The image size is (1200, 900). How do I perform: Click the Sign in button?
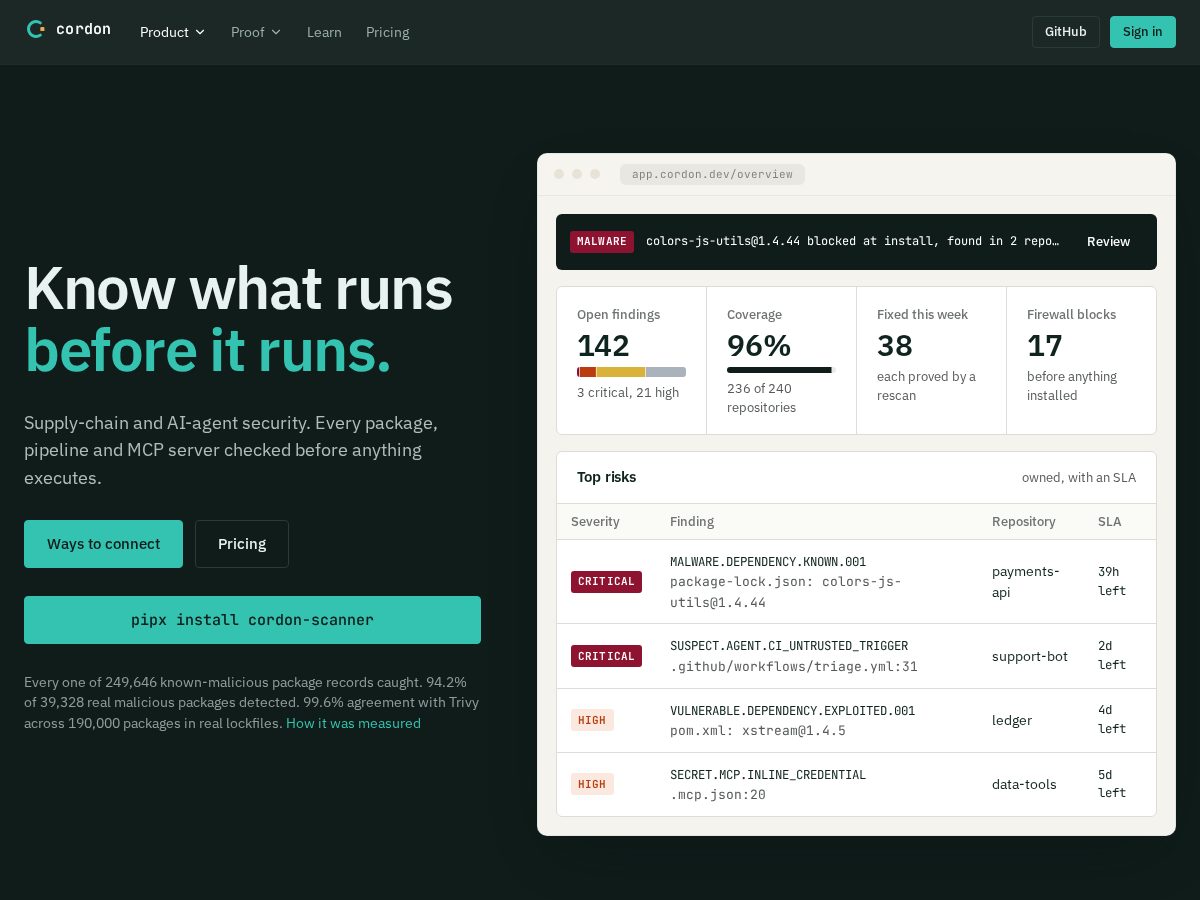pyautogui.click(x=1143, y=32)
